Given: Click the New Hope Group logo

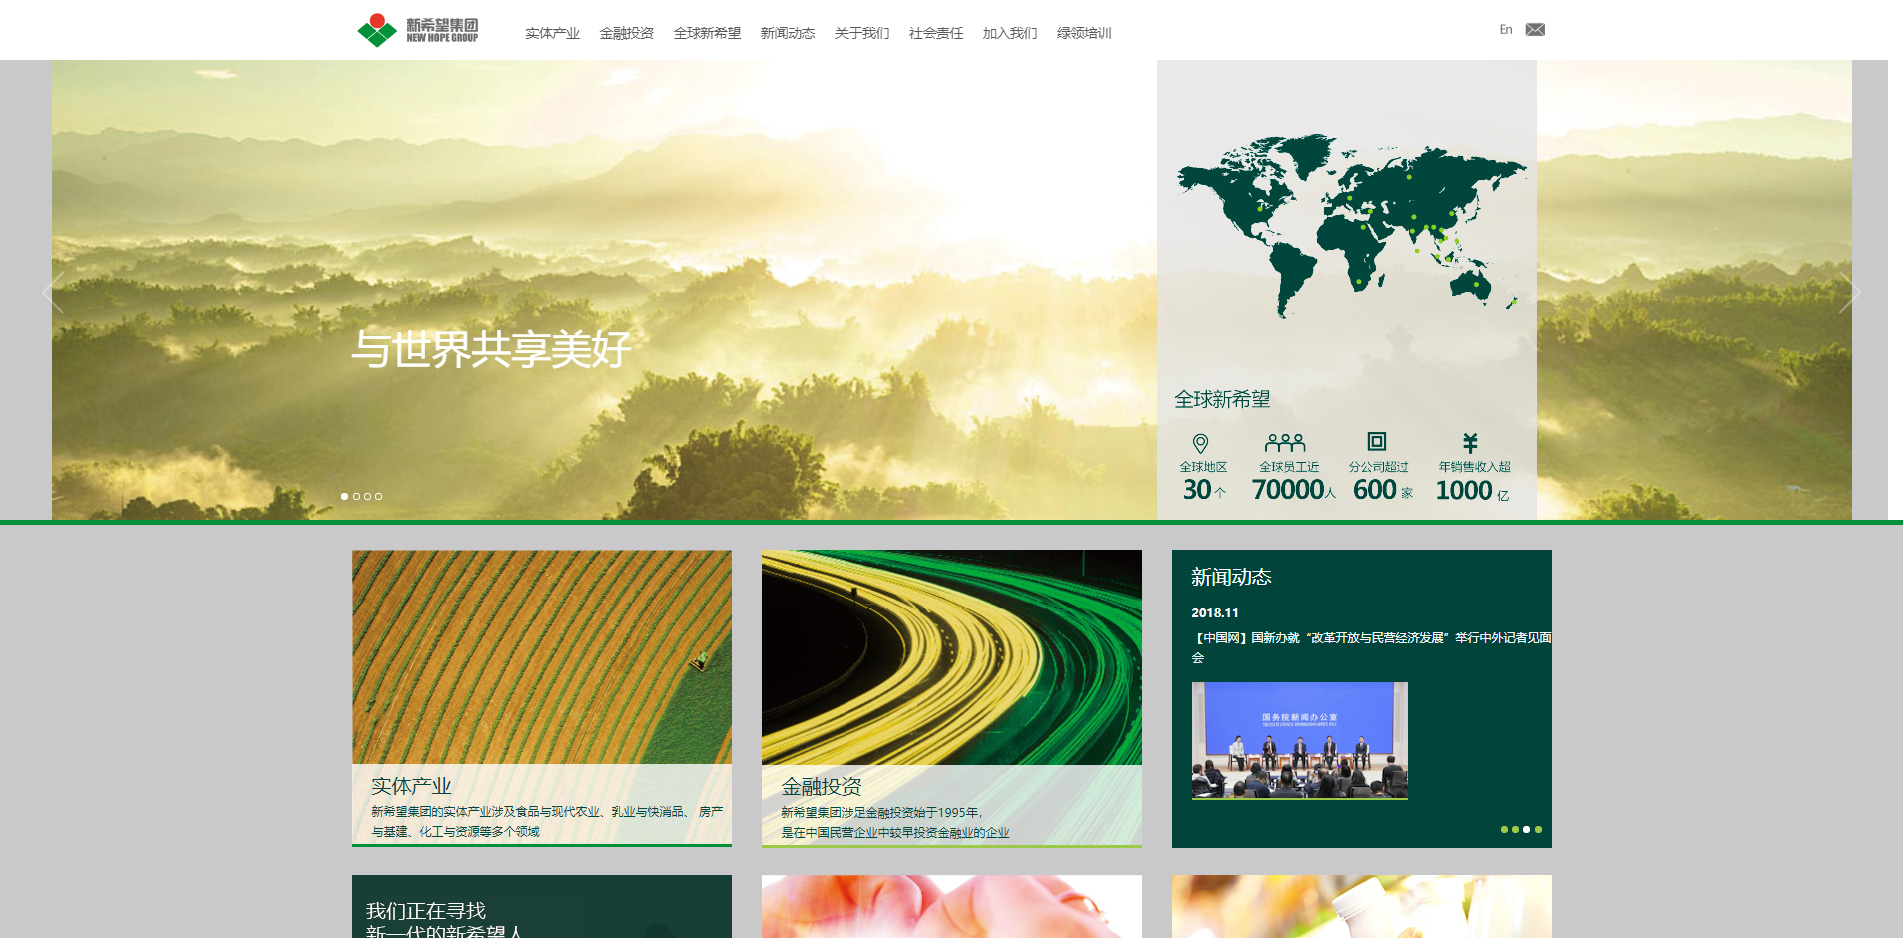Looking at the screenshot, I should point(417,30).
